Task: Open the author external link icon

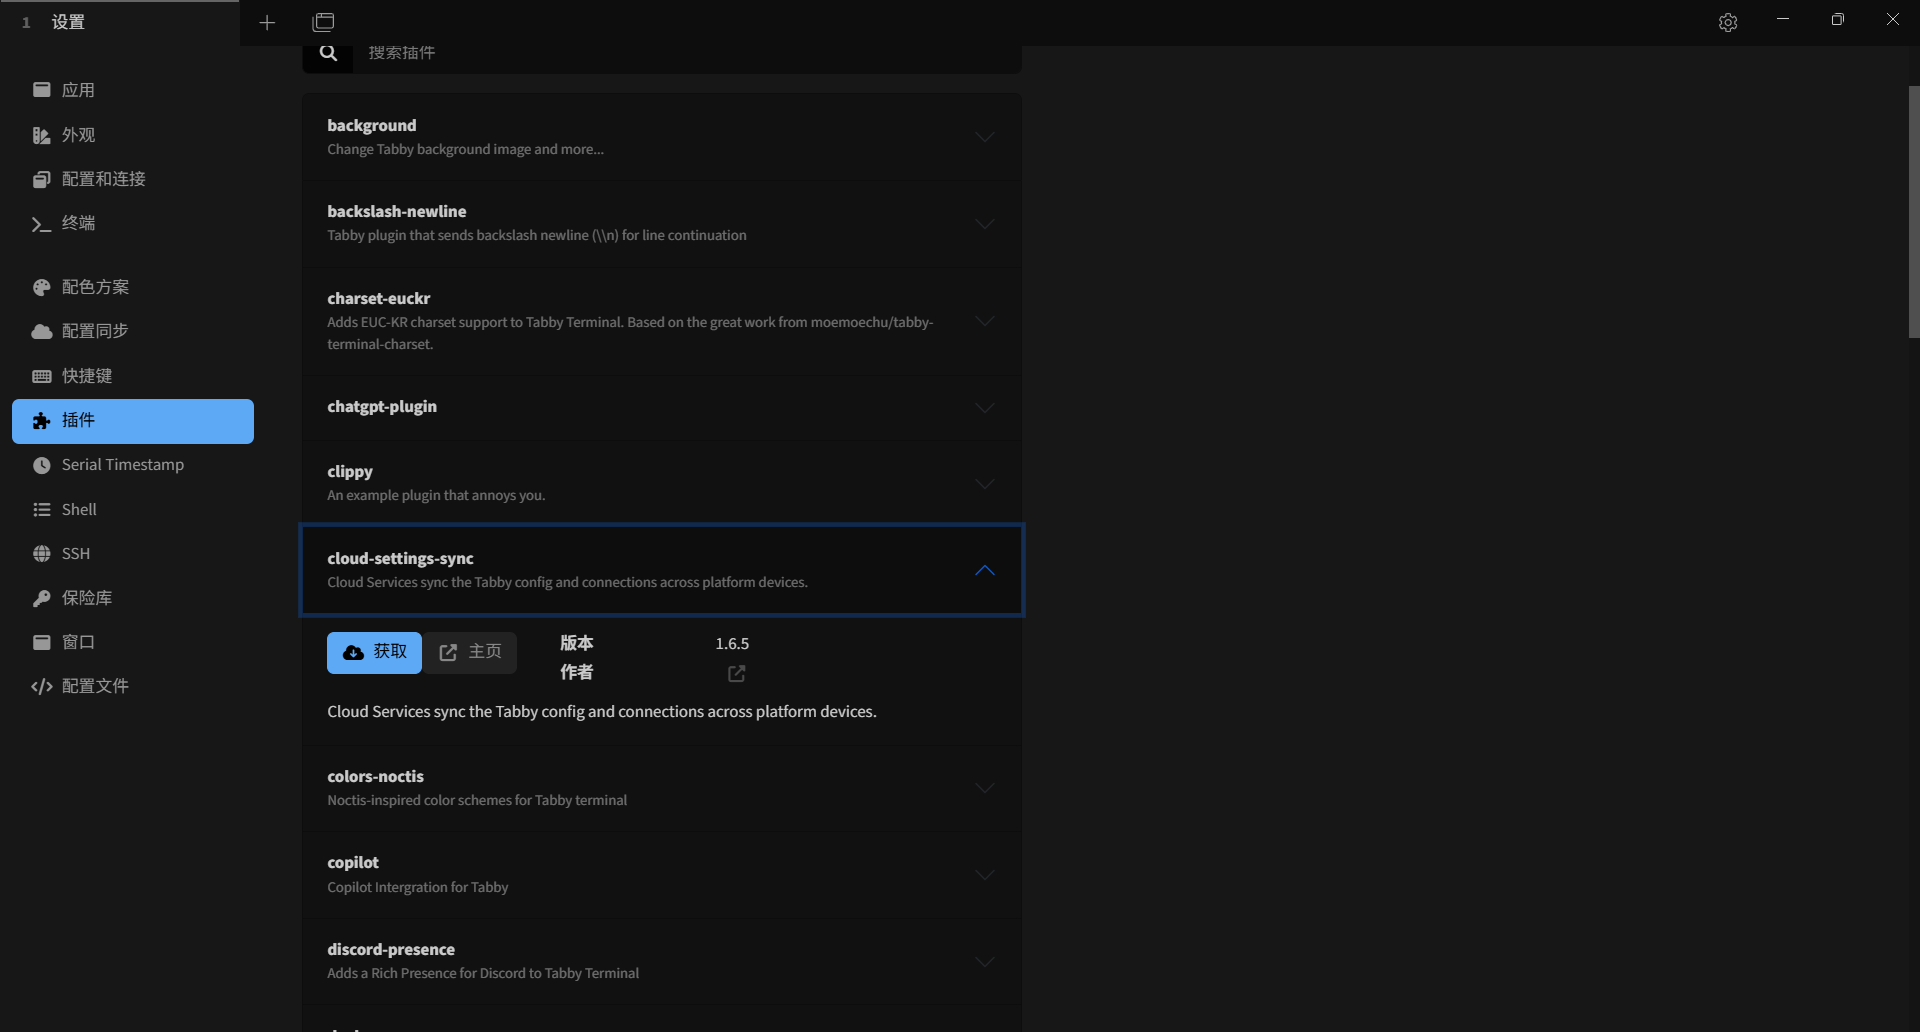Action: point(736,673)
